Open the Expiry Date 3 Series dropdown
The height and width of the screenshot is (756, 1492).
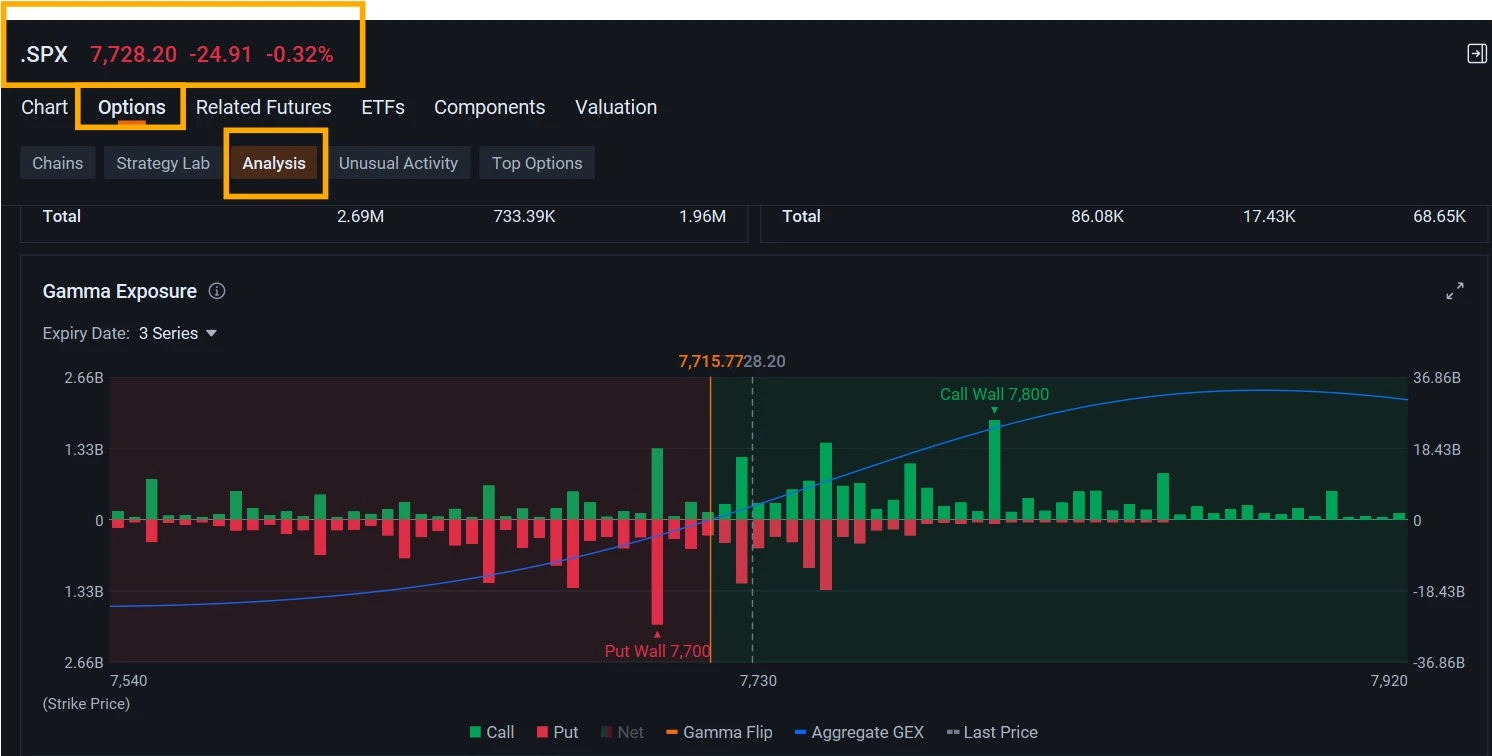pos(178,334)
